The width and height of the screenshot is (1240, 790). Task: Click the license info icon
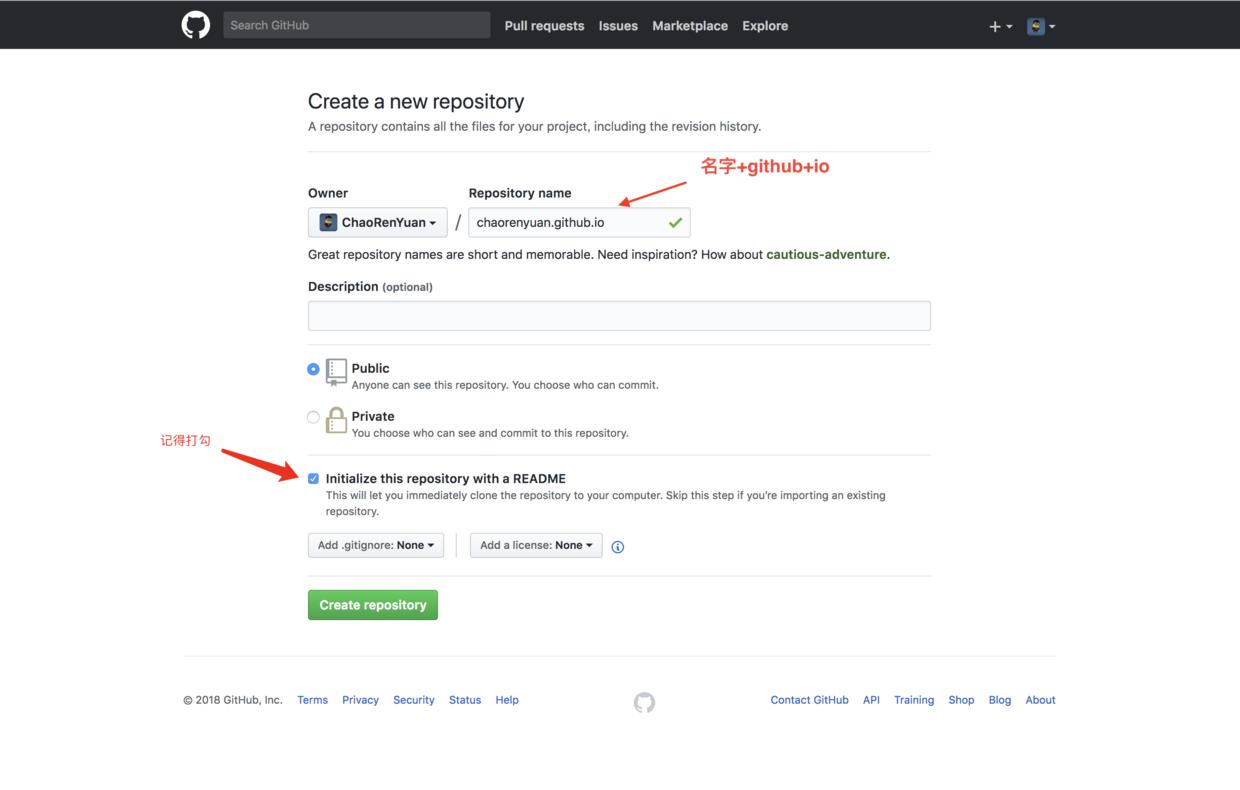click(x=618, y=547)
